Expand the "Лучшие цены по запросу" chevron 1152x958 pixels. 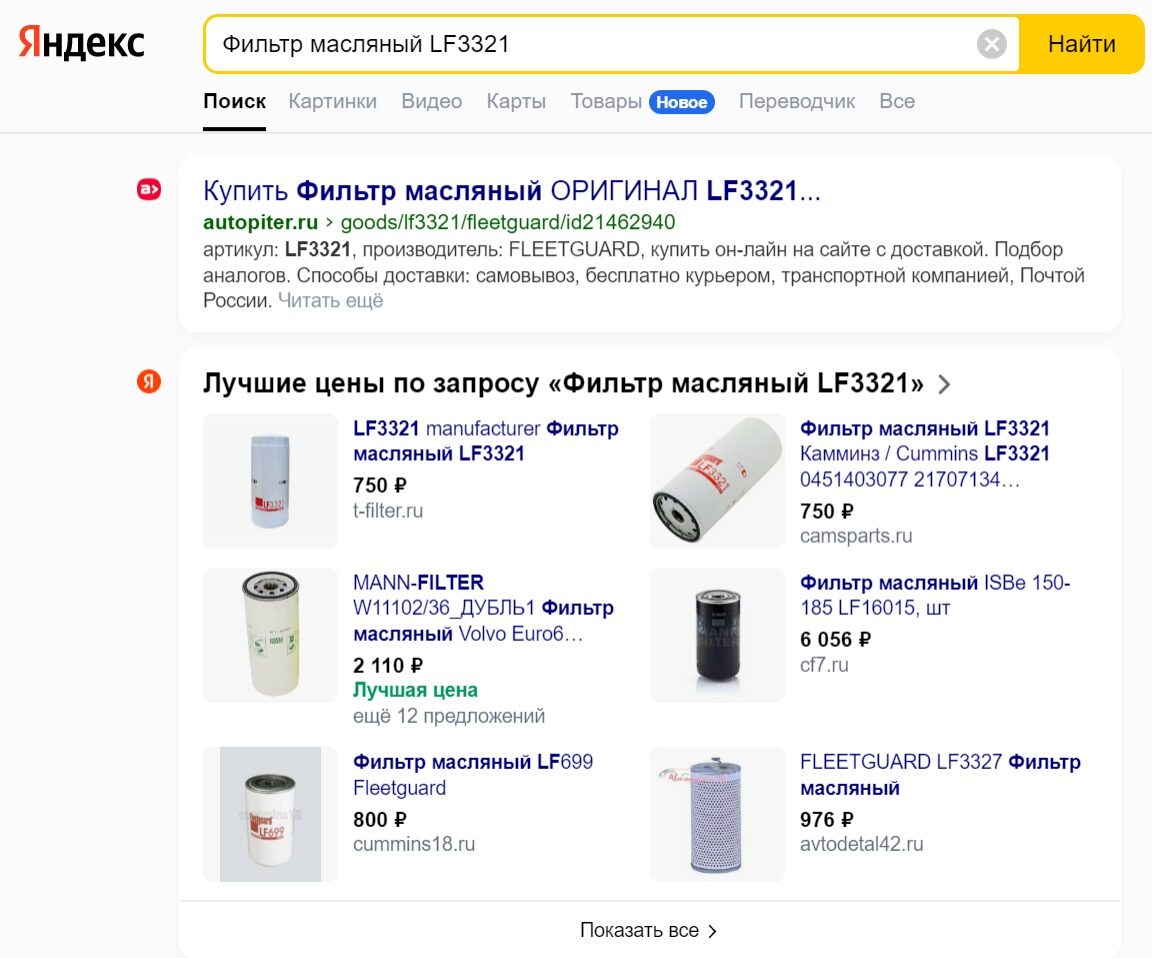click(944, 384)
